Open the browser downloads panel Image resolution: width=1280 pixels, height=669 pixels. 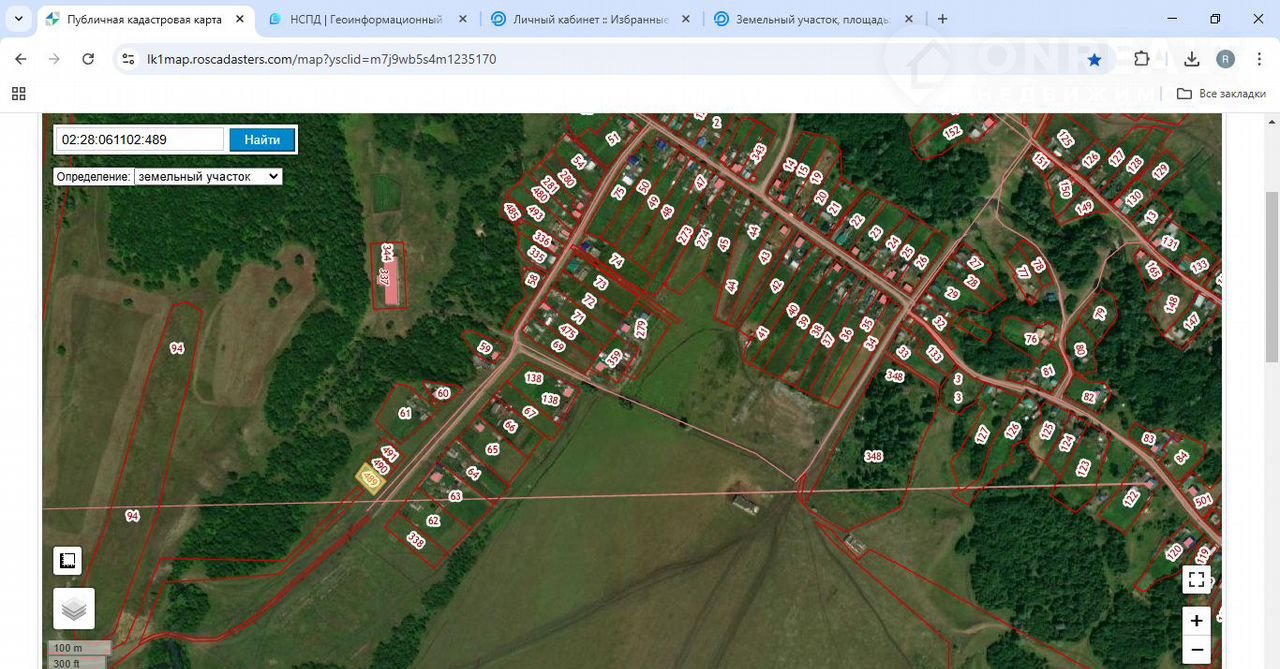click(1191, 59)
